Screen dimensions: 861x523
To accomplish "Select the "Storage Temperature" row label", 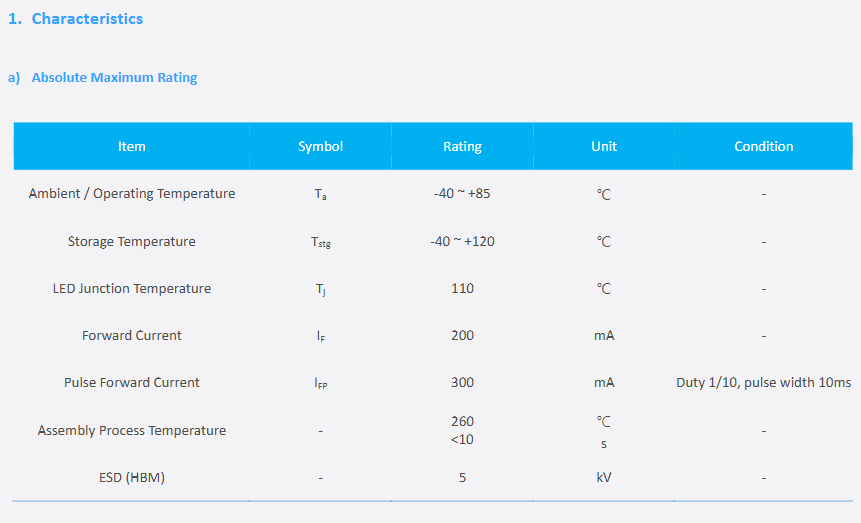I will pos(132,242).
